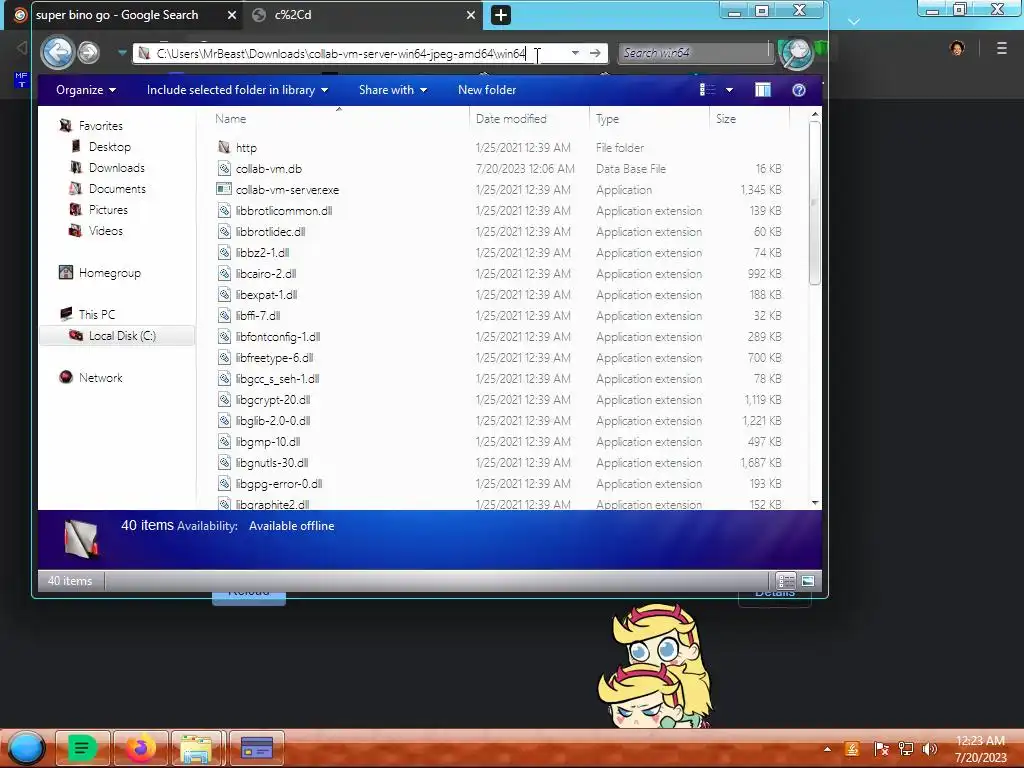Image resolution: width=1024 pixels, height=768 pixels.
Task: Click the magnifier search icon
Action: coord(796,54)
